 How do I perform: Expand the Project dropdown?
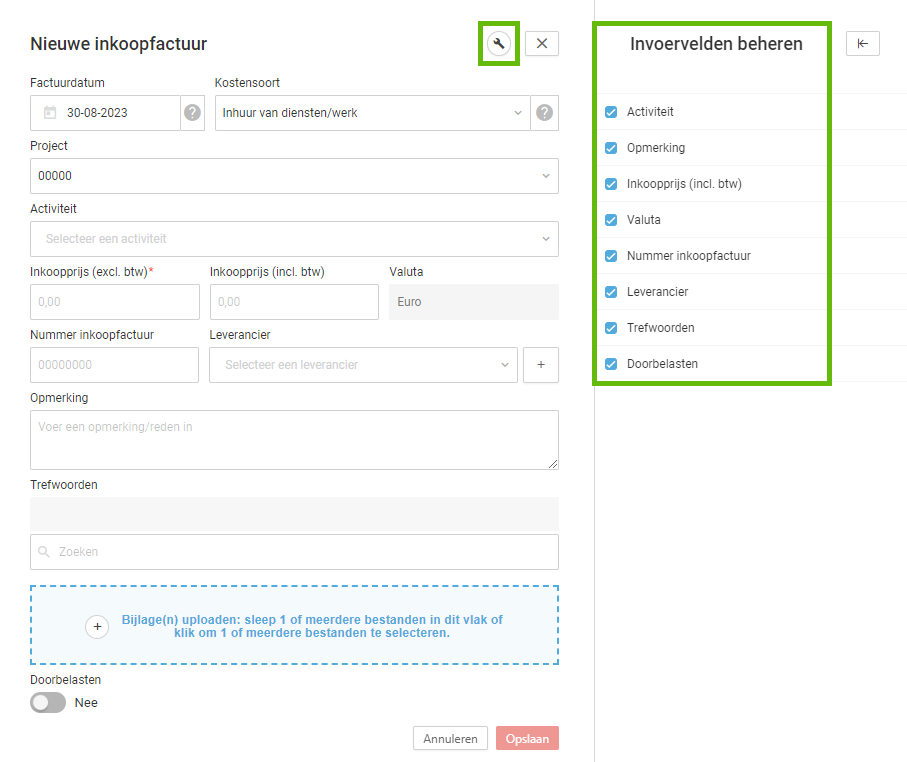coord(294,176)
